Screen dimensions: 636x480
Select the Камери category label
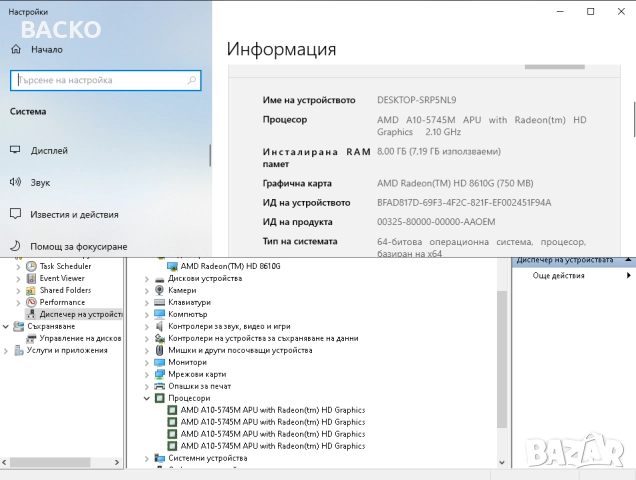tap(182, 291)
